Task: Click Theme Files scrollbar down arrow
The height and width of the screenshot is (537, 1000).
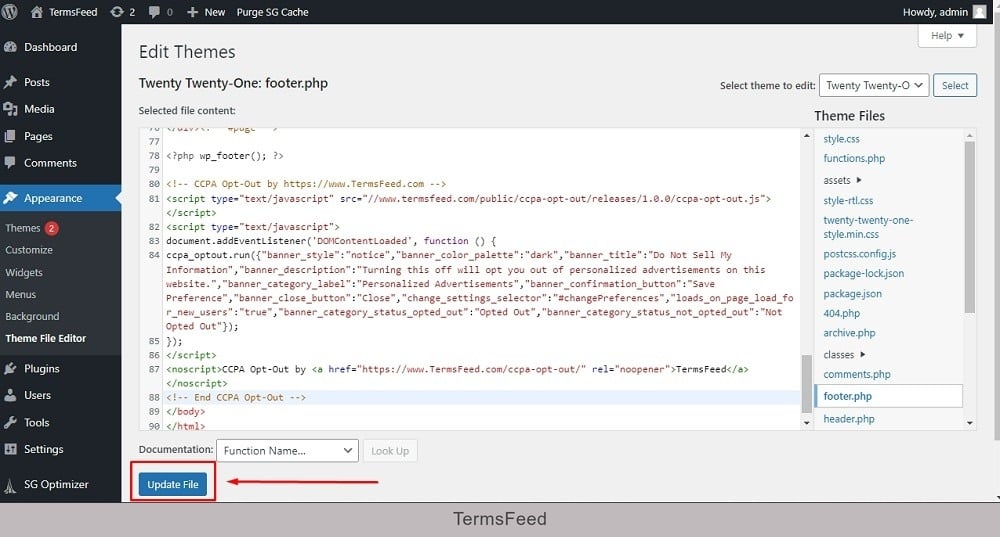Action: (969, 423)
